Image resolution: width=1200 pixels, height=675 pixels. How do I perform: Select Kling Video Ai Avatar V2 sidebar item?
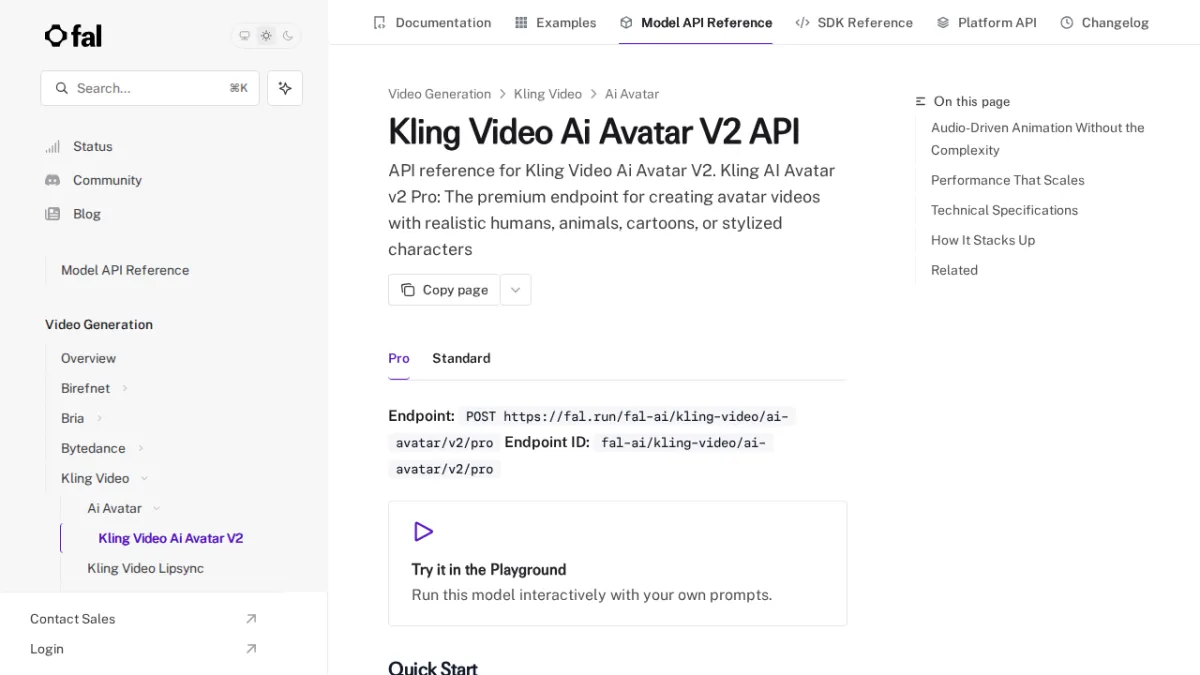(171, 538)
